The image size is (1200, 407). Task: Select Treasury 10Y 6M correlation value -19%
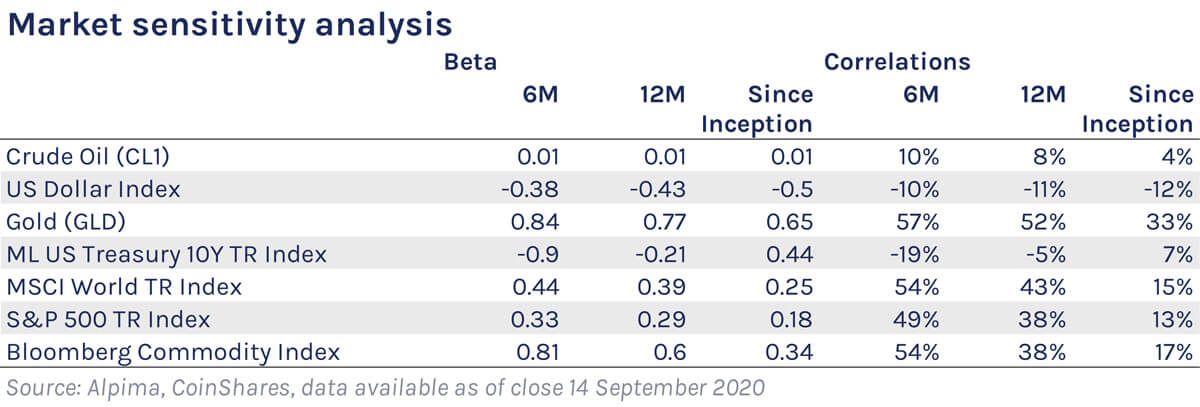(914, 254)
